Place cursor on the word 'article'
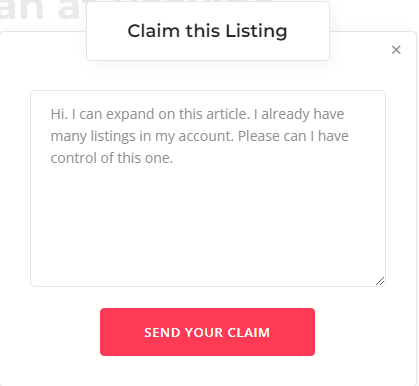This screenshot has width=419, height=386. 227,114
